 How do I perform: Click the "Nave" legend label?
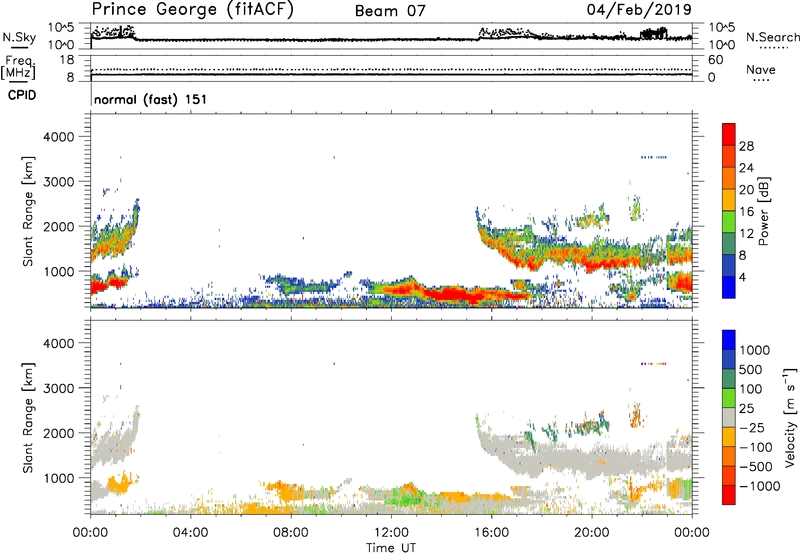tap(760, 69)
